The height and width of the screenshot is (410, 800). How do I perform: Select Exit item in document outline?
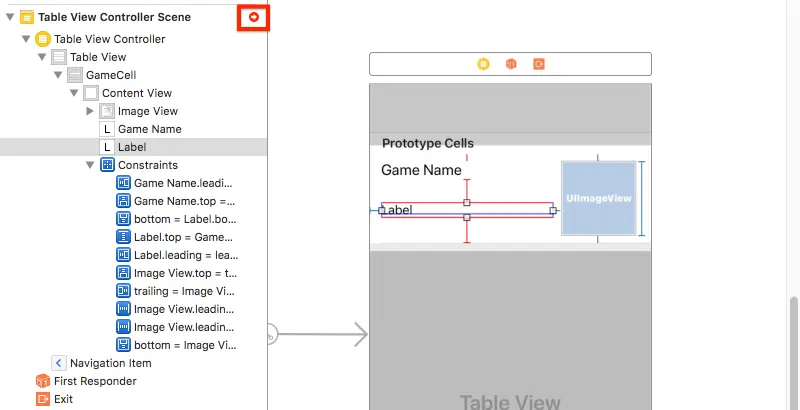(55, 399)
